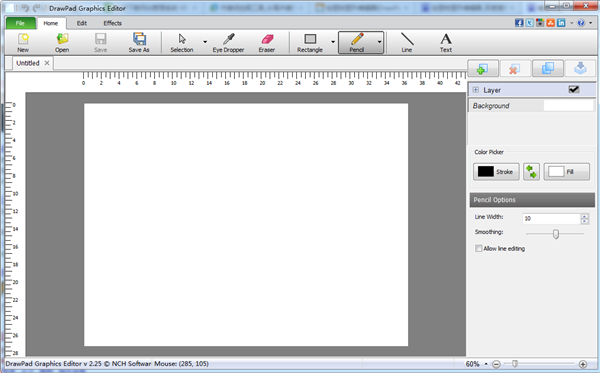The width and height of the screenshot is (600, 373).
Task: Enable Allow line editing checkbox
Action: [x=478, y=248]
